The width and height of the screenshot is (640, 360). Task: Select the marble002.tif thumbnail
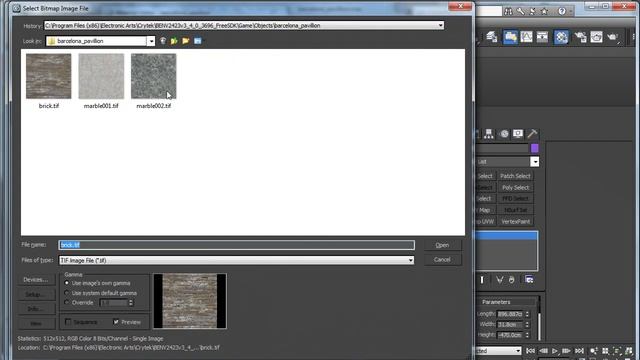pyautogui.click(x=153, y=76)
